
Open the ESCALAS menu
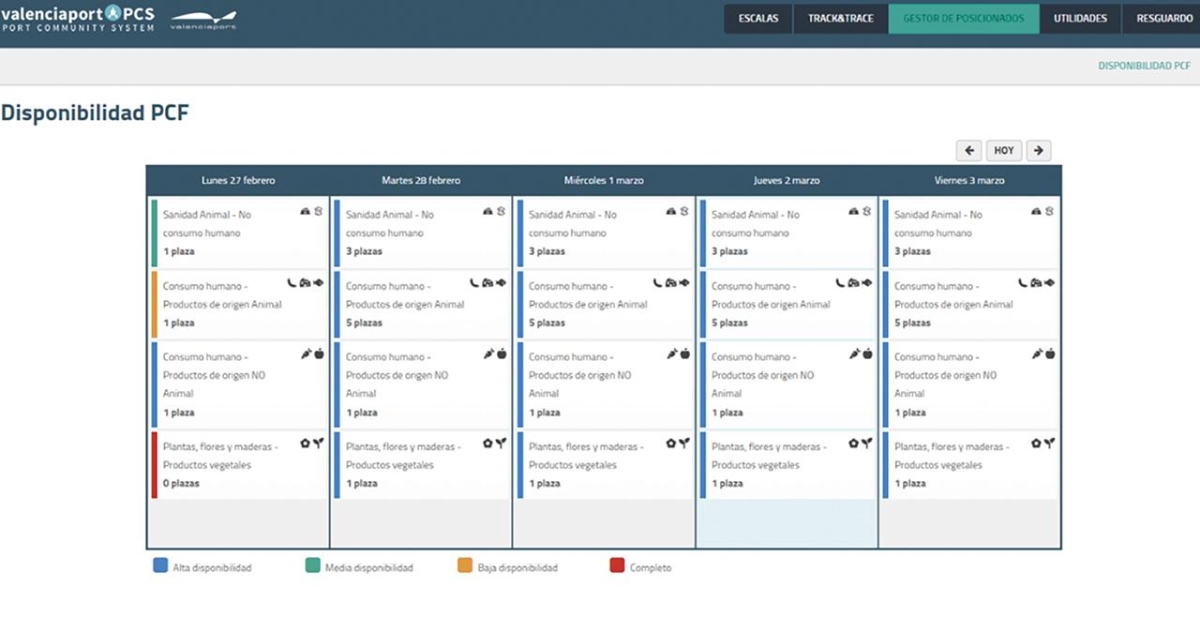coord(758,19)
